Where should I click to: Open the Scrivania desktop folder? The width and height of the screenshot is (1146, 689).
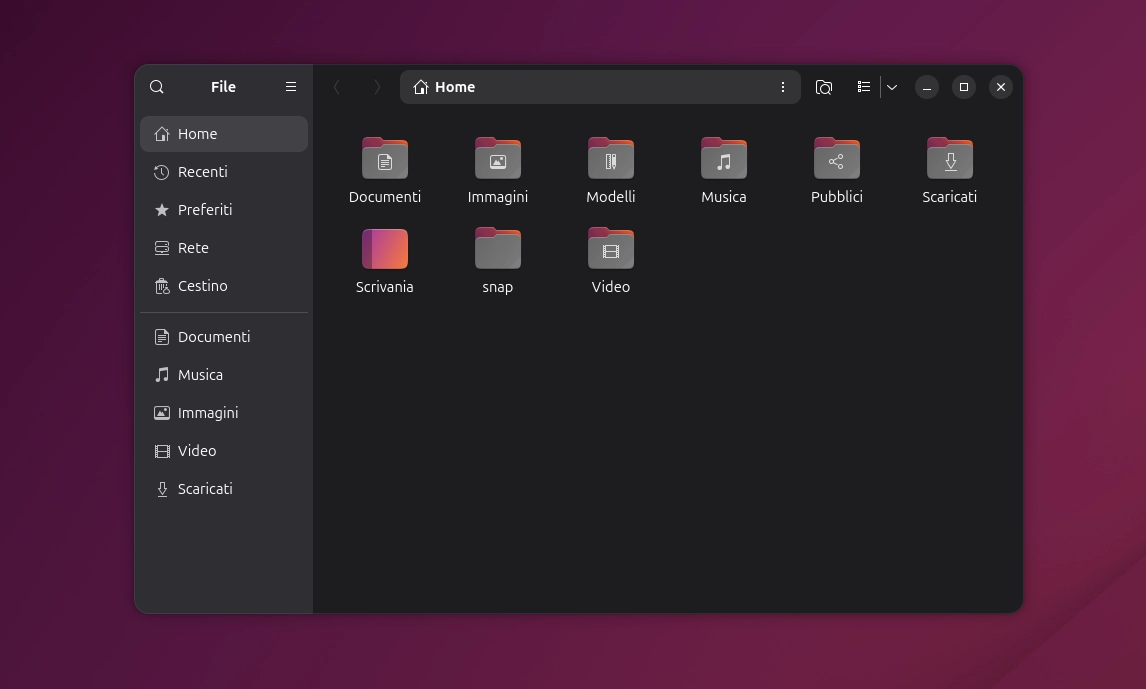click(x=385, y=249)
